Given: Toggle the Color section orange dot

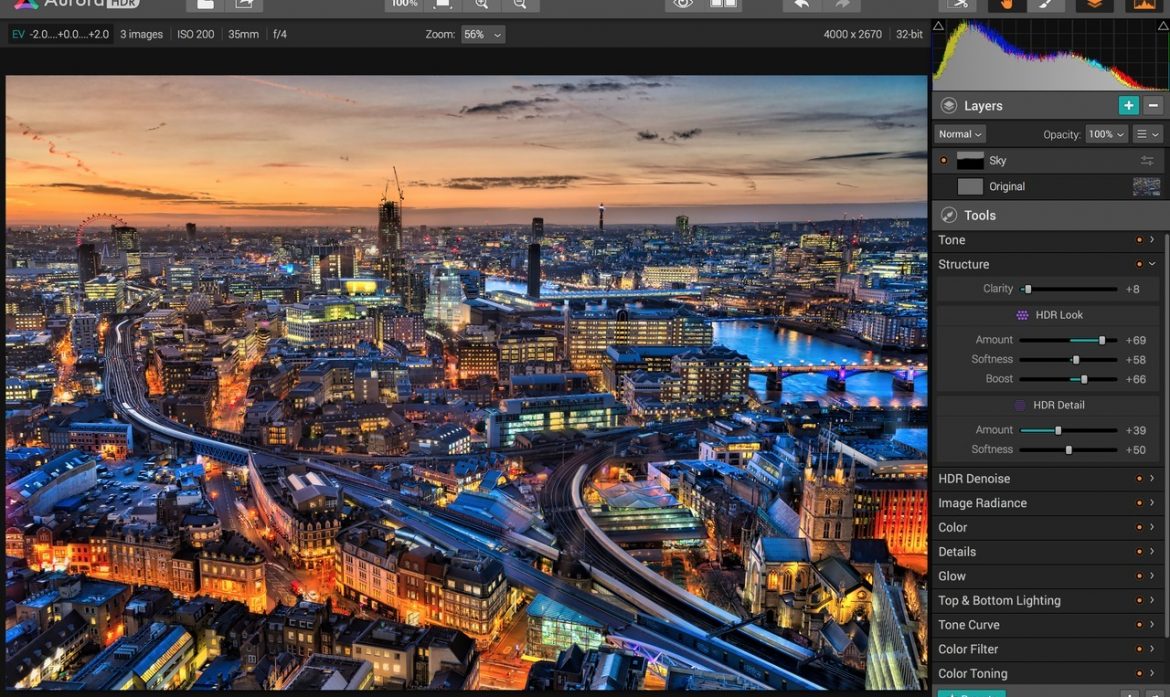Looking at the screenshot, I should (x=1139, y=527).
